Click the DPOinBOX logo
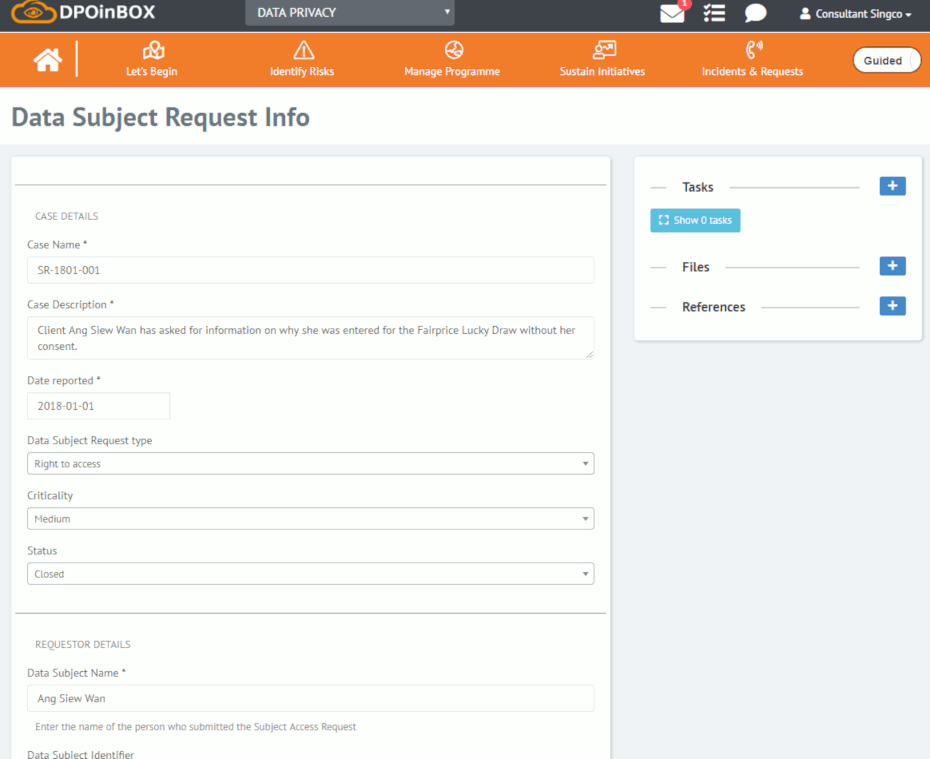 (84, 13)
